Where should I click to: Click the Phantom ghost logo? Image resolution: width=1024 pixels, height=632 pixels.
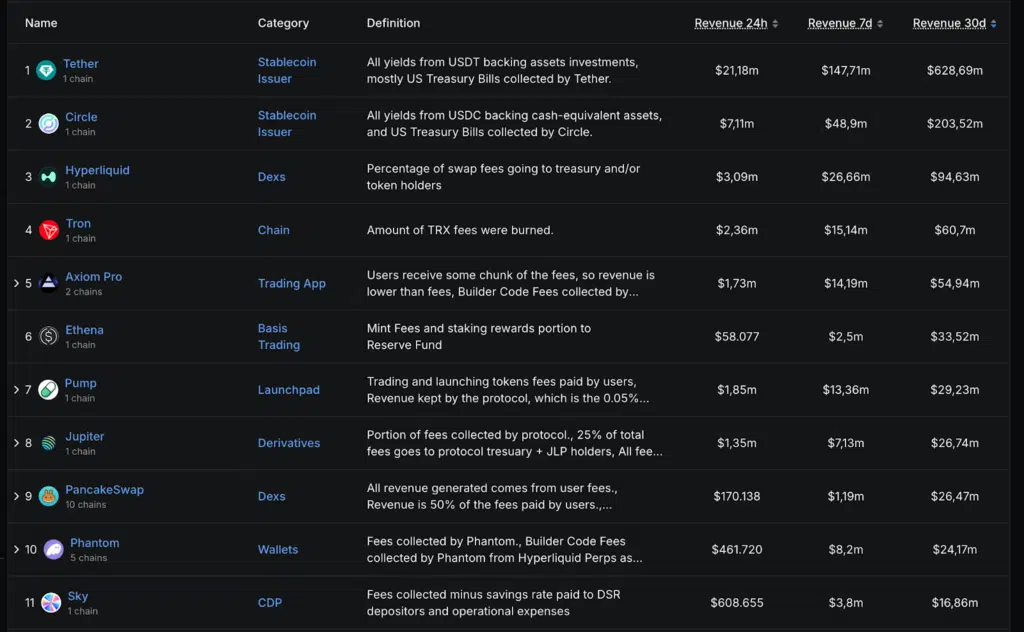click(x=53, y=549)
